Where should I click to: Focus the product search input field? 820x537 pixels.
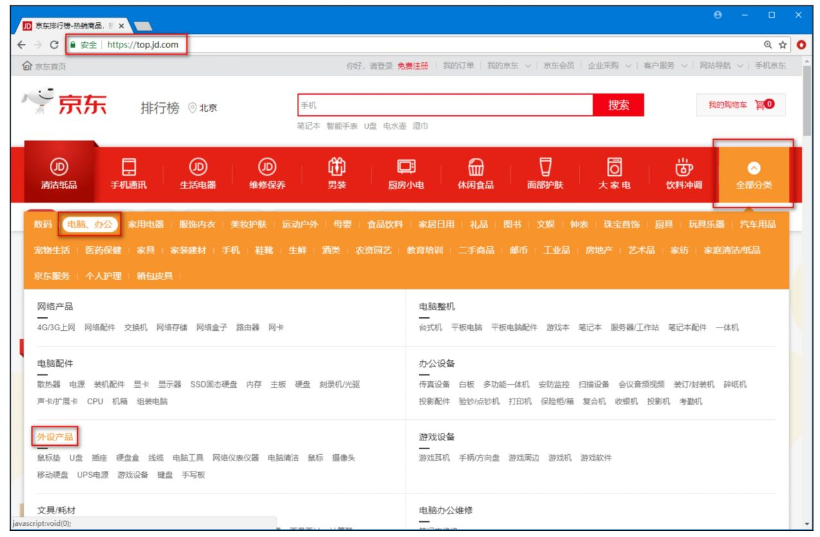pos(446,105)
